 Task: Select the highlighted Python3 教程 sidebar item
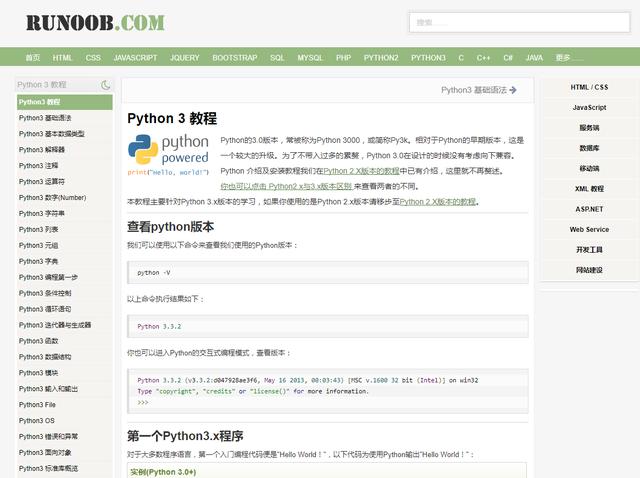tap(64, 102)
